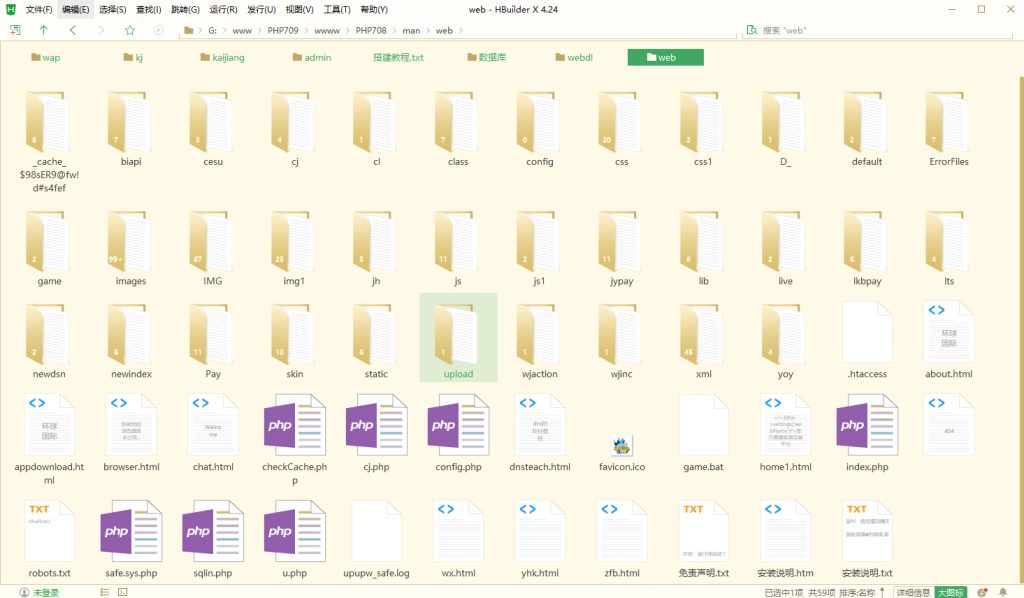Screen dimensions: 1024x598
Task: Expand the web breadcrumb chevron
Action: pyautogui.click(x=461, y=31)
